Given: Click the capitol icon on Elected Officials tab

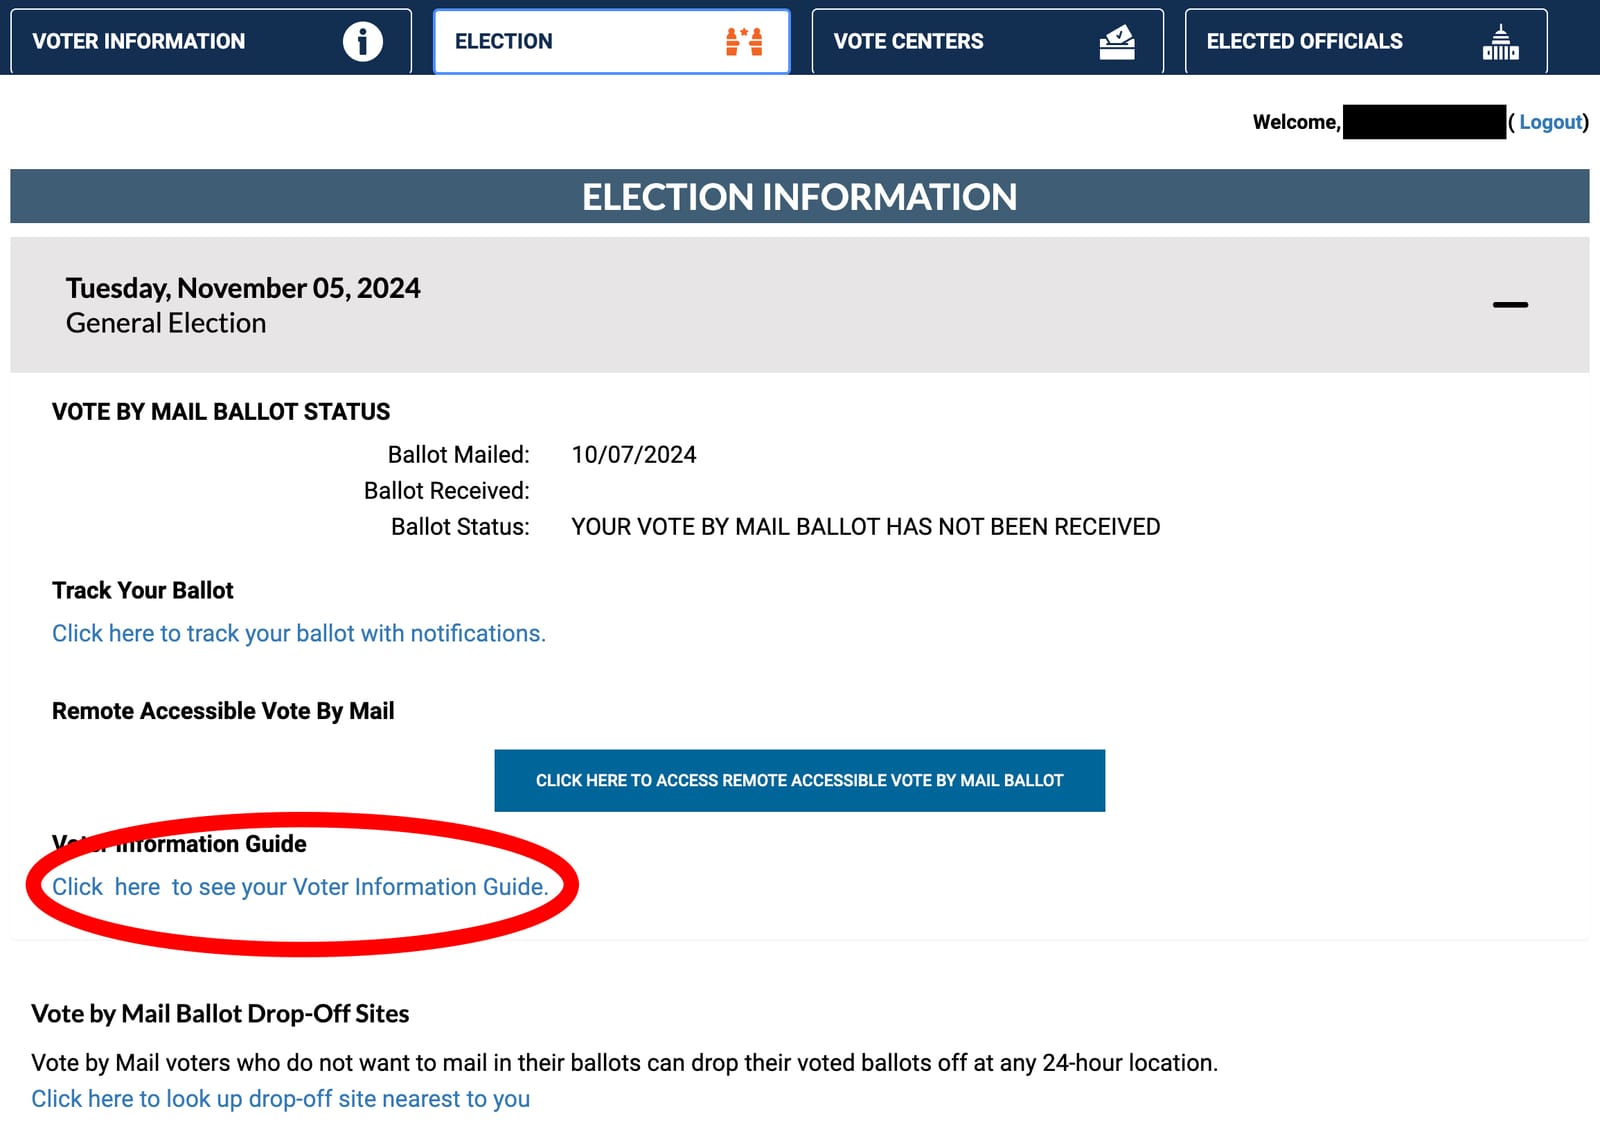Looking at the screenshot, I should [x=1499, y=41].
